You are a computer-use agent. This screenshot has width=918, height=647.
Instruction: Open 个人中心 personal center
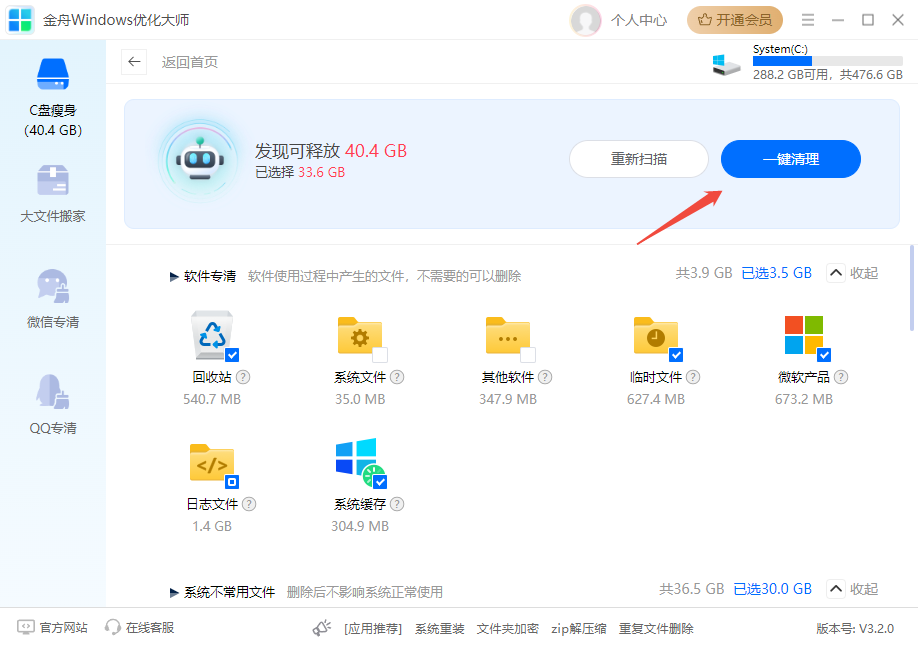(639, 20)
